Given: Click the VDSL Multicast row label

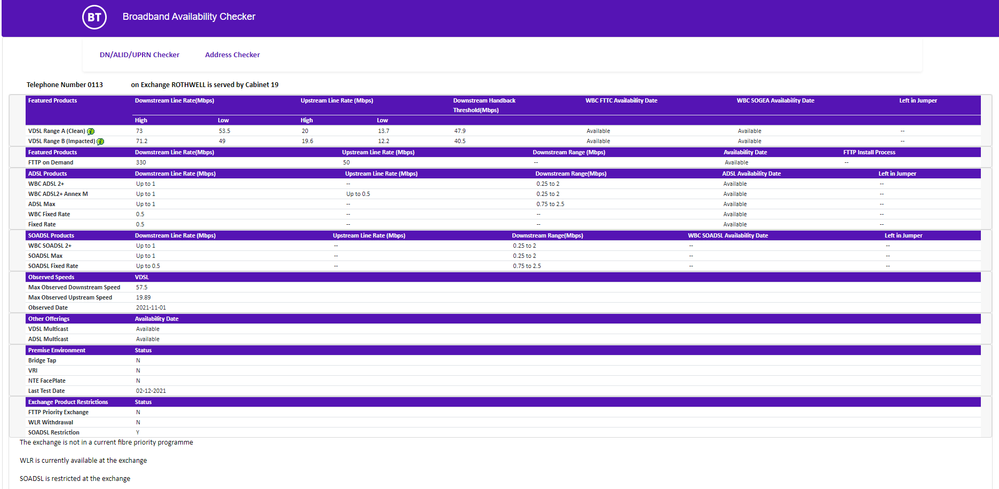Looking at the screenshot, I should 48,328.
